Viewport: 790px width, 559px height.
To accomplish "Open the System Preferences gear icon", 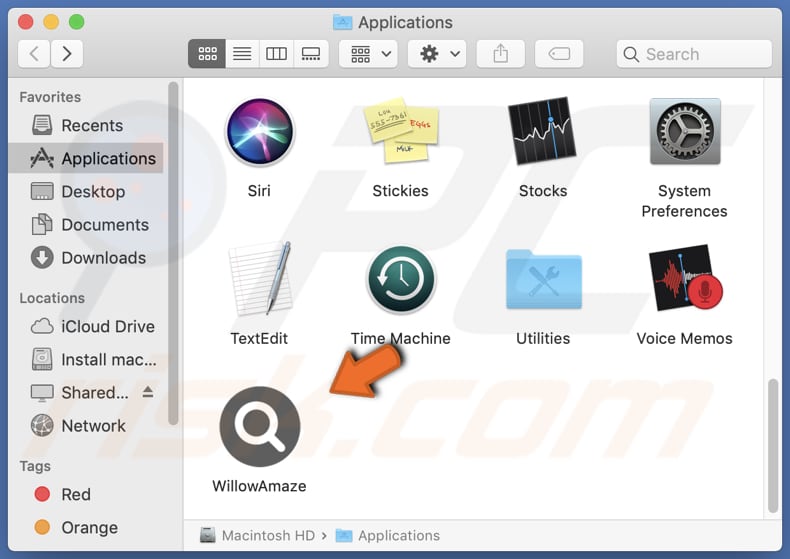I will point(685,131).
